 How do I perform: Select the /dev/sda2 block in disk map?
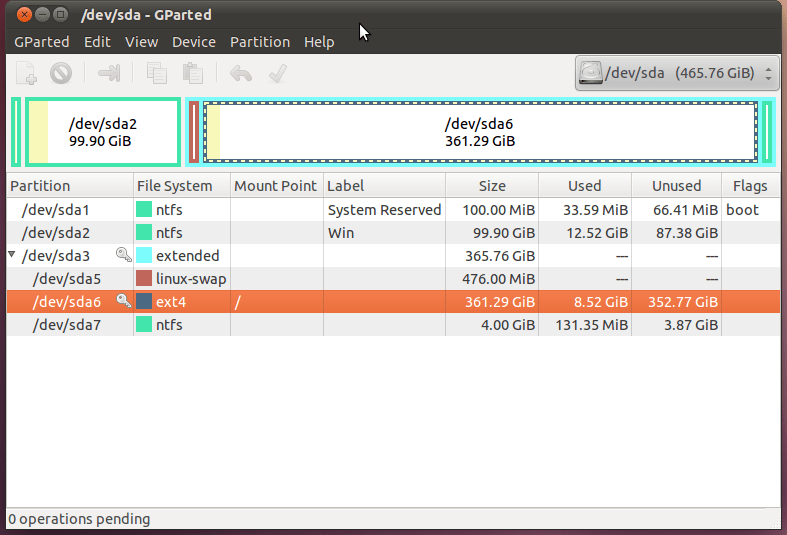coord(103,132)
